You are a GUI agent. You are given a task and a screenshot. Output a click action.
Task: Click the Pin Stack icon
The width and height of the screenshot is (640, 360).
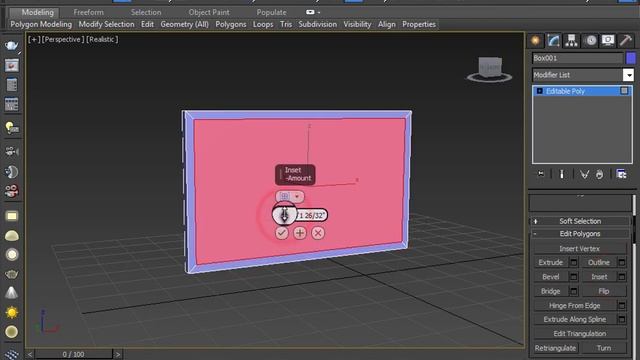(x=541, y=174)
